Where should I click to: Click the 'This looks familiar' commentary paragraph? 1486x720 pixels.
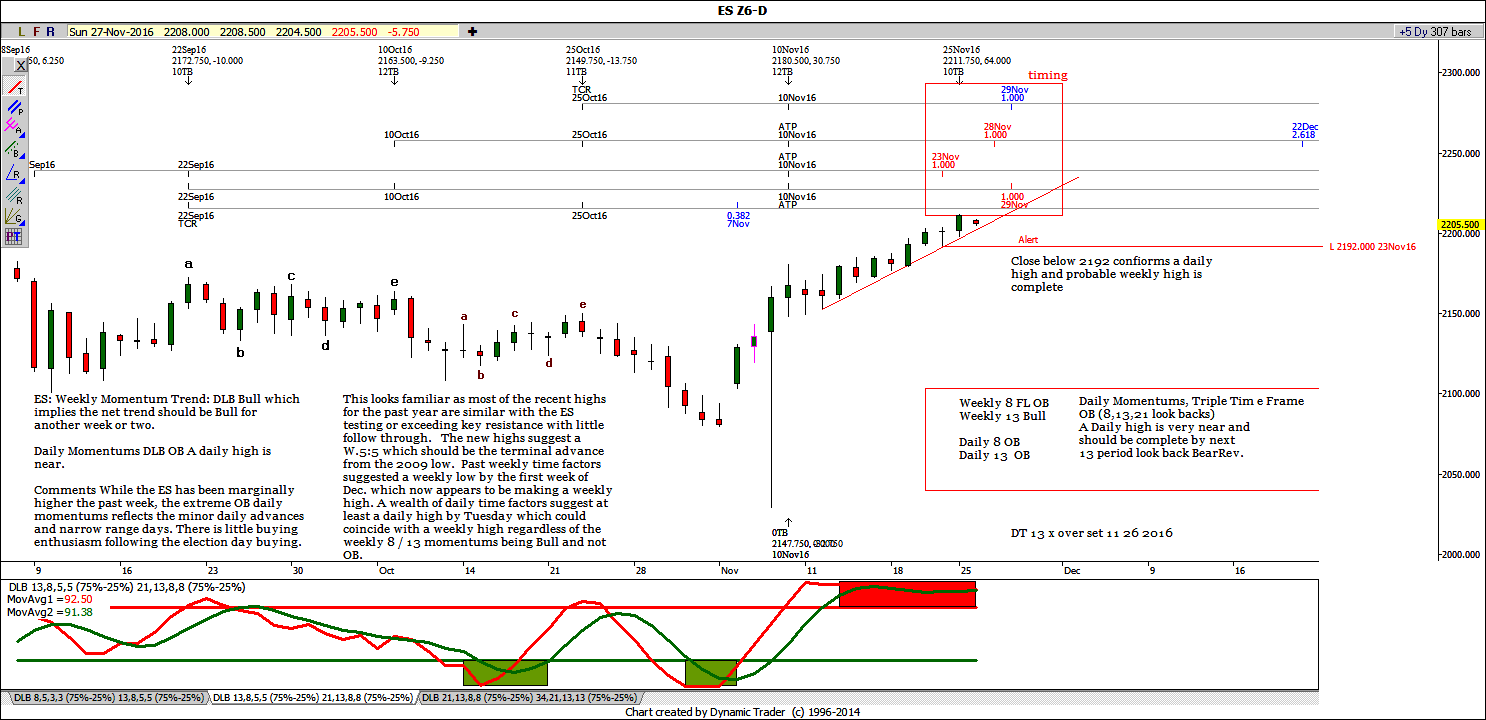tap(478, 476)
